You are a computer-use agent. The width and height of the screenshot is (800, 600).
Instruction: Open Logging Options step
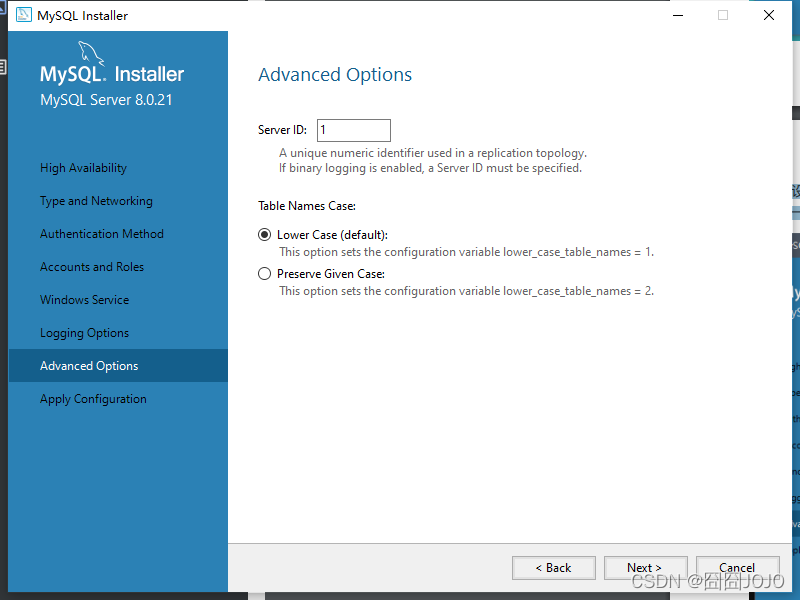84,333
